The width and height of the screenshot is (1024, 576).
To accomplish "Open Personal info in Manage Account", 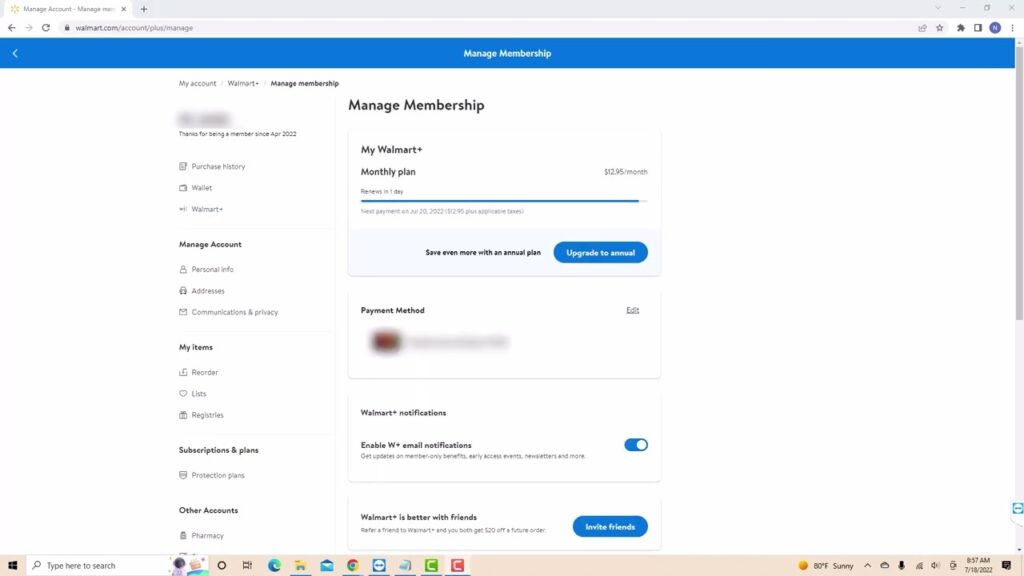I will tap(212, 270).
